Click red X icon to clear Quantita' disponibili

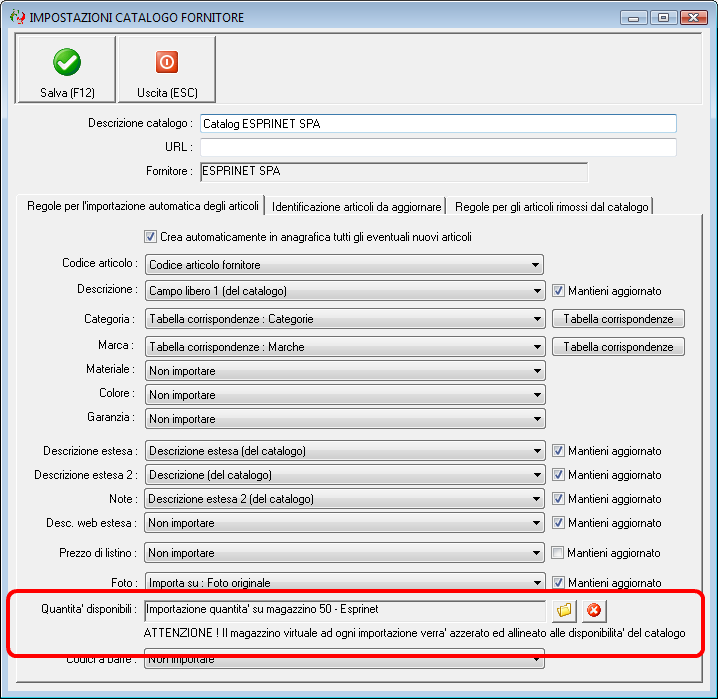tap(594, 611)
